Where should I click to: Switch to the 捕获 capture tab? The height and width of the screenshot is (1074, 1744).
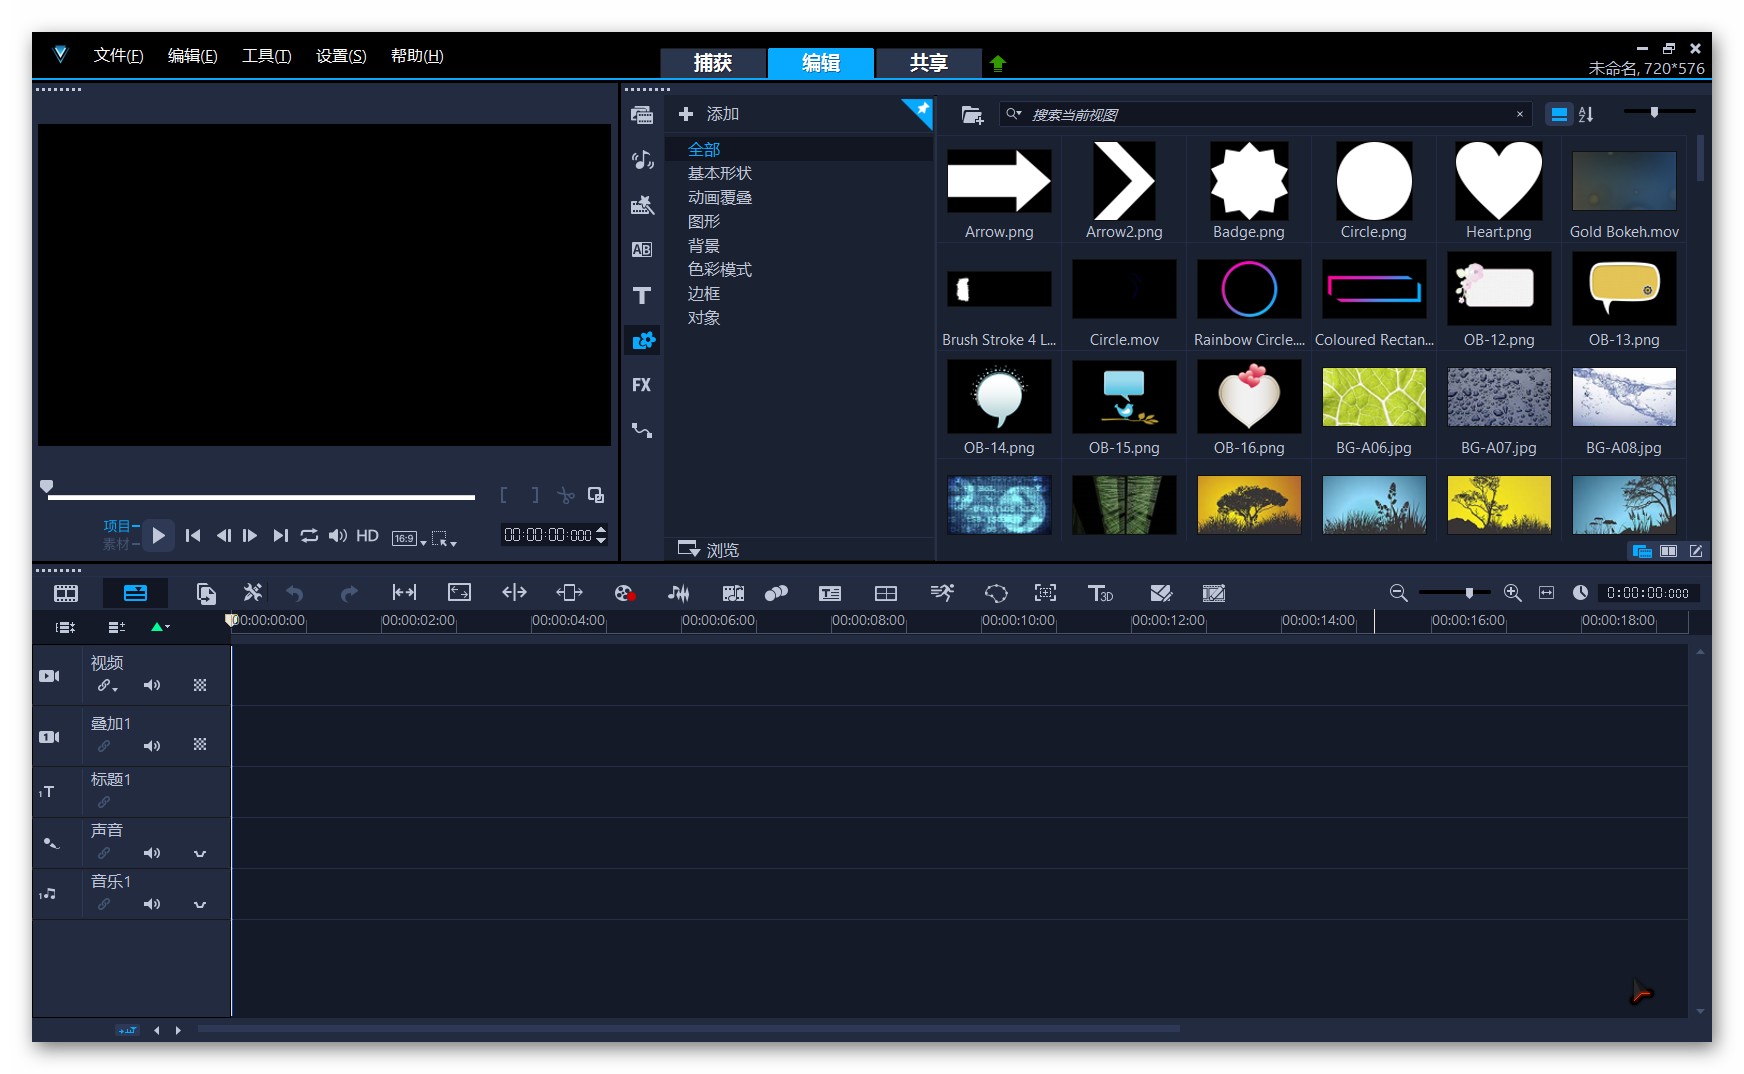point(713,63)
